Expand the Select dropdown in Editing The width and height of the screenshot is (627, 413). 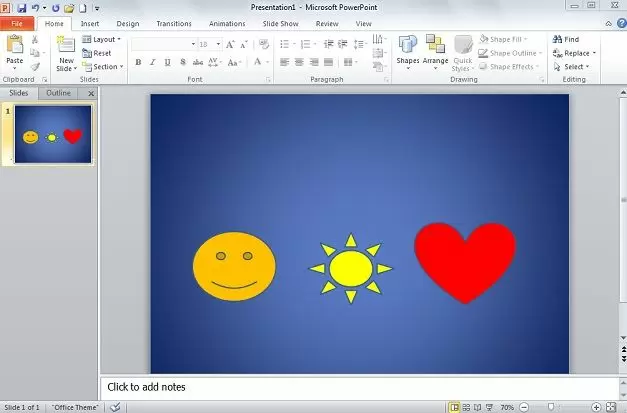tap(573, 67)
